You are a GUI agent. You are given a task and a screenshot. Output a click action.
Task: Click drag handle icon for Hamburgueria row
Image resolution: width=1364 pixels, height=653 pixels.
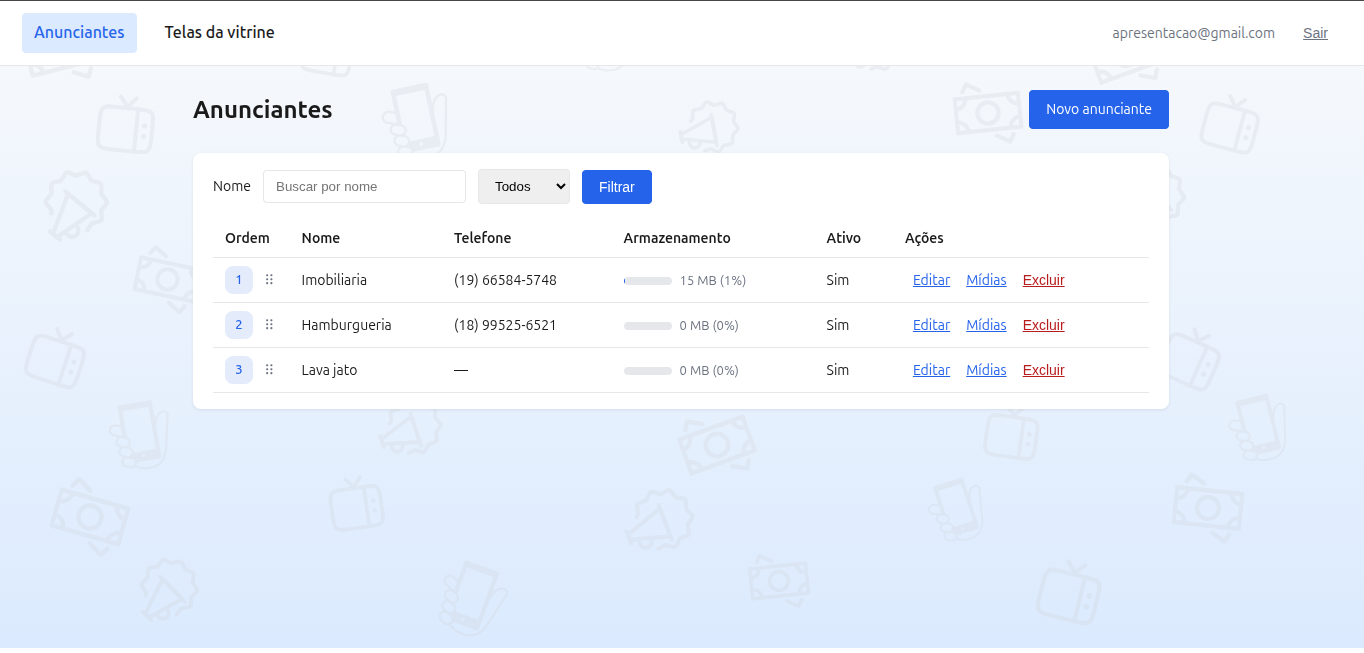tap(269, 325)
